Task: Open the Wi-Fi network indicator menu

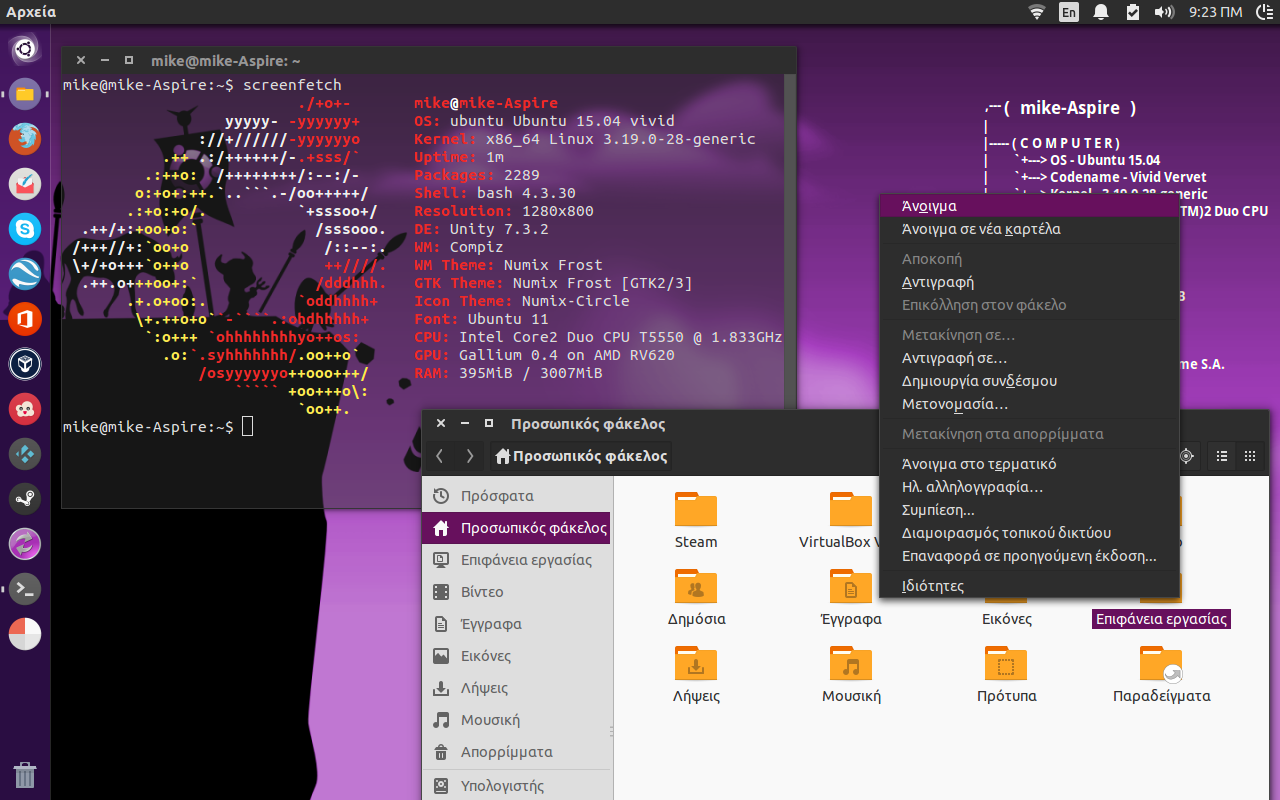Action: click(x=1037, y=12)
